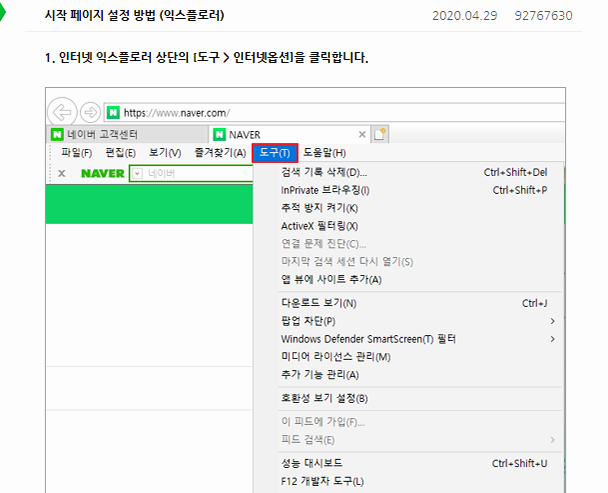Click the 2020.04.29 date text

pos(465,16)
